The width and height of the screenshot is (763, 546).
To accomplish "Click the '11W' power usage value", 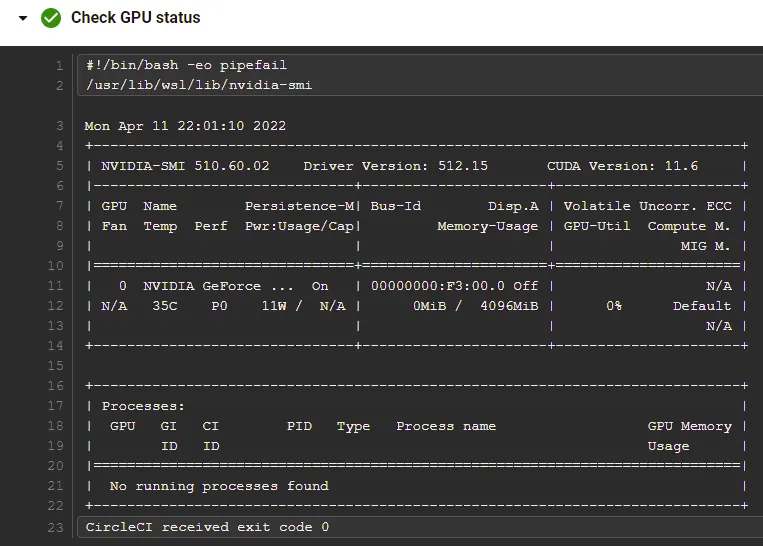I will click(x=274, y=306).
